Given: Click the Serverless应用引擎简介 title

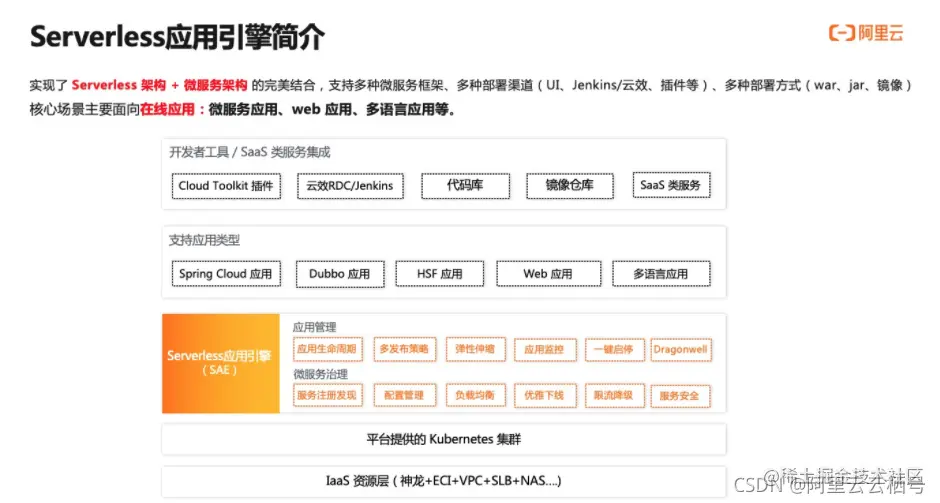Looking at the screenshot, I should (x=177, y=37).
